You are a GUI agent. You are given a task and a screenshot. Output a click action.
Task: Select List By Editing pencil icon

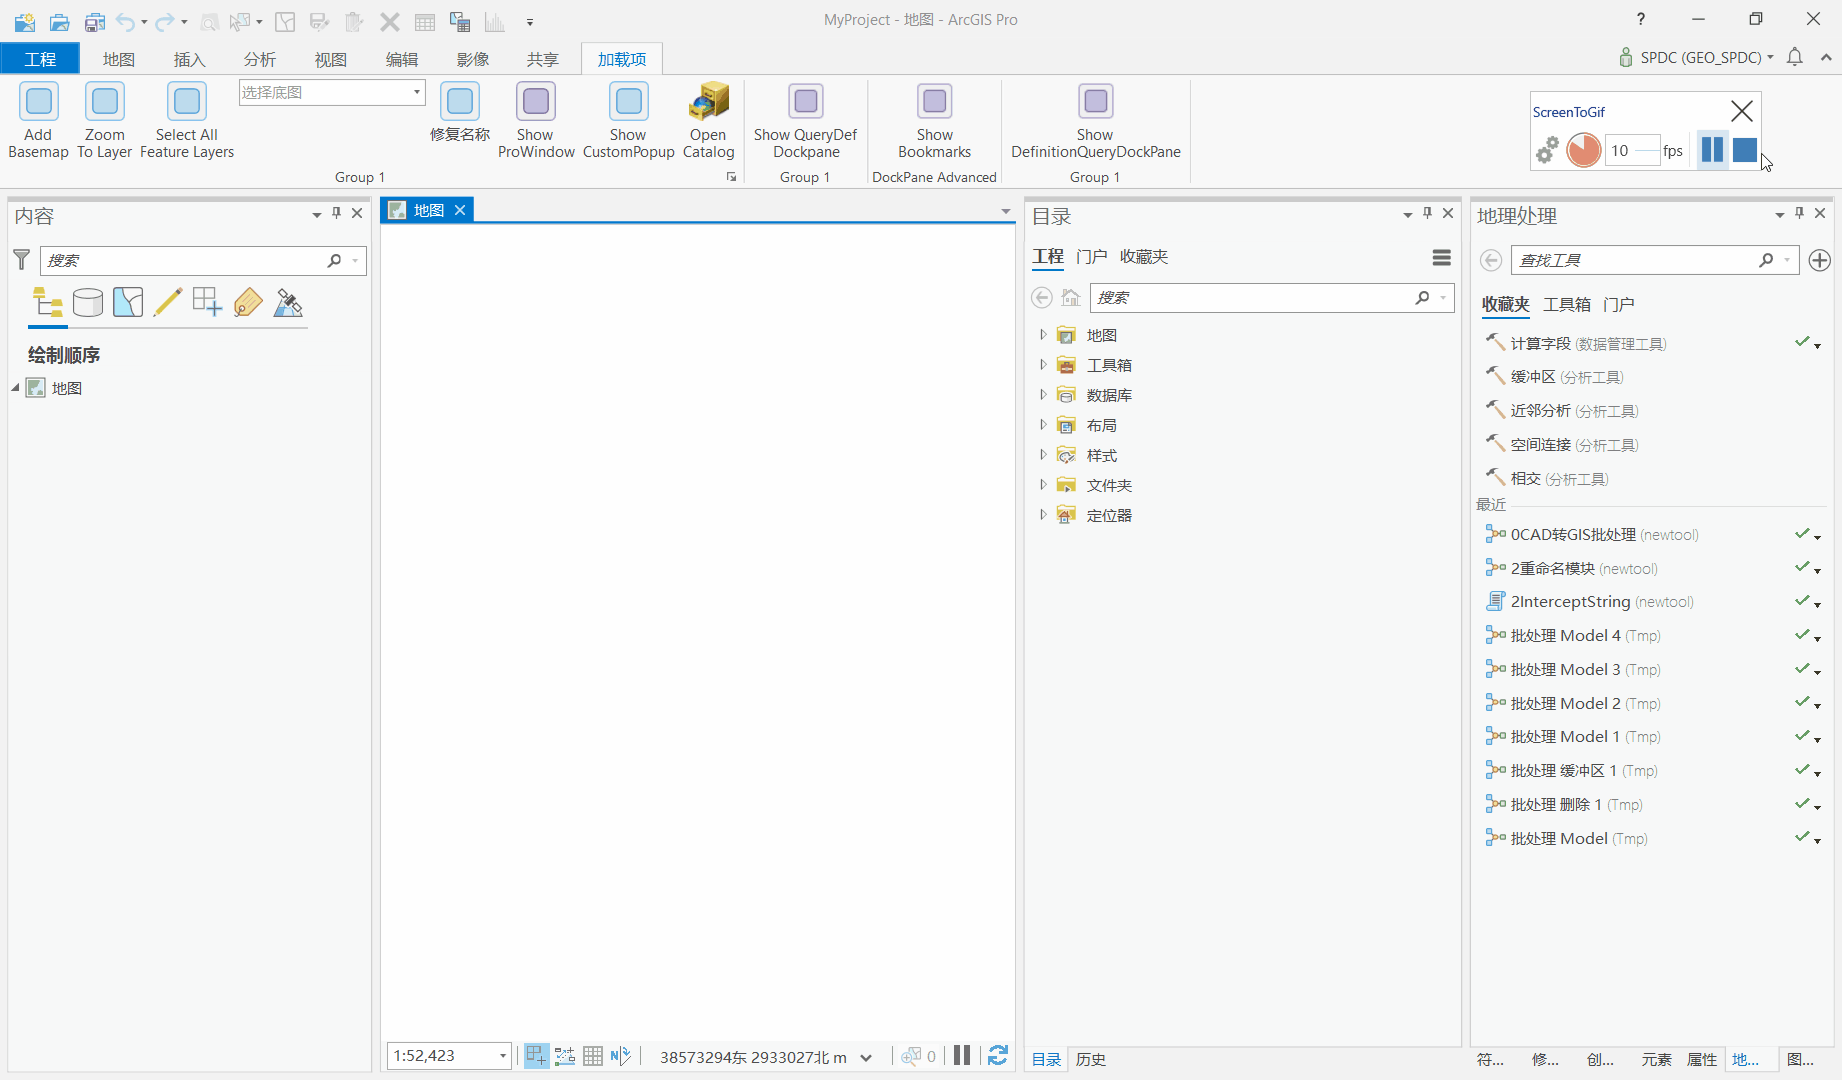pos(168,302)
